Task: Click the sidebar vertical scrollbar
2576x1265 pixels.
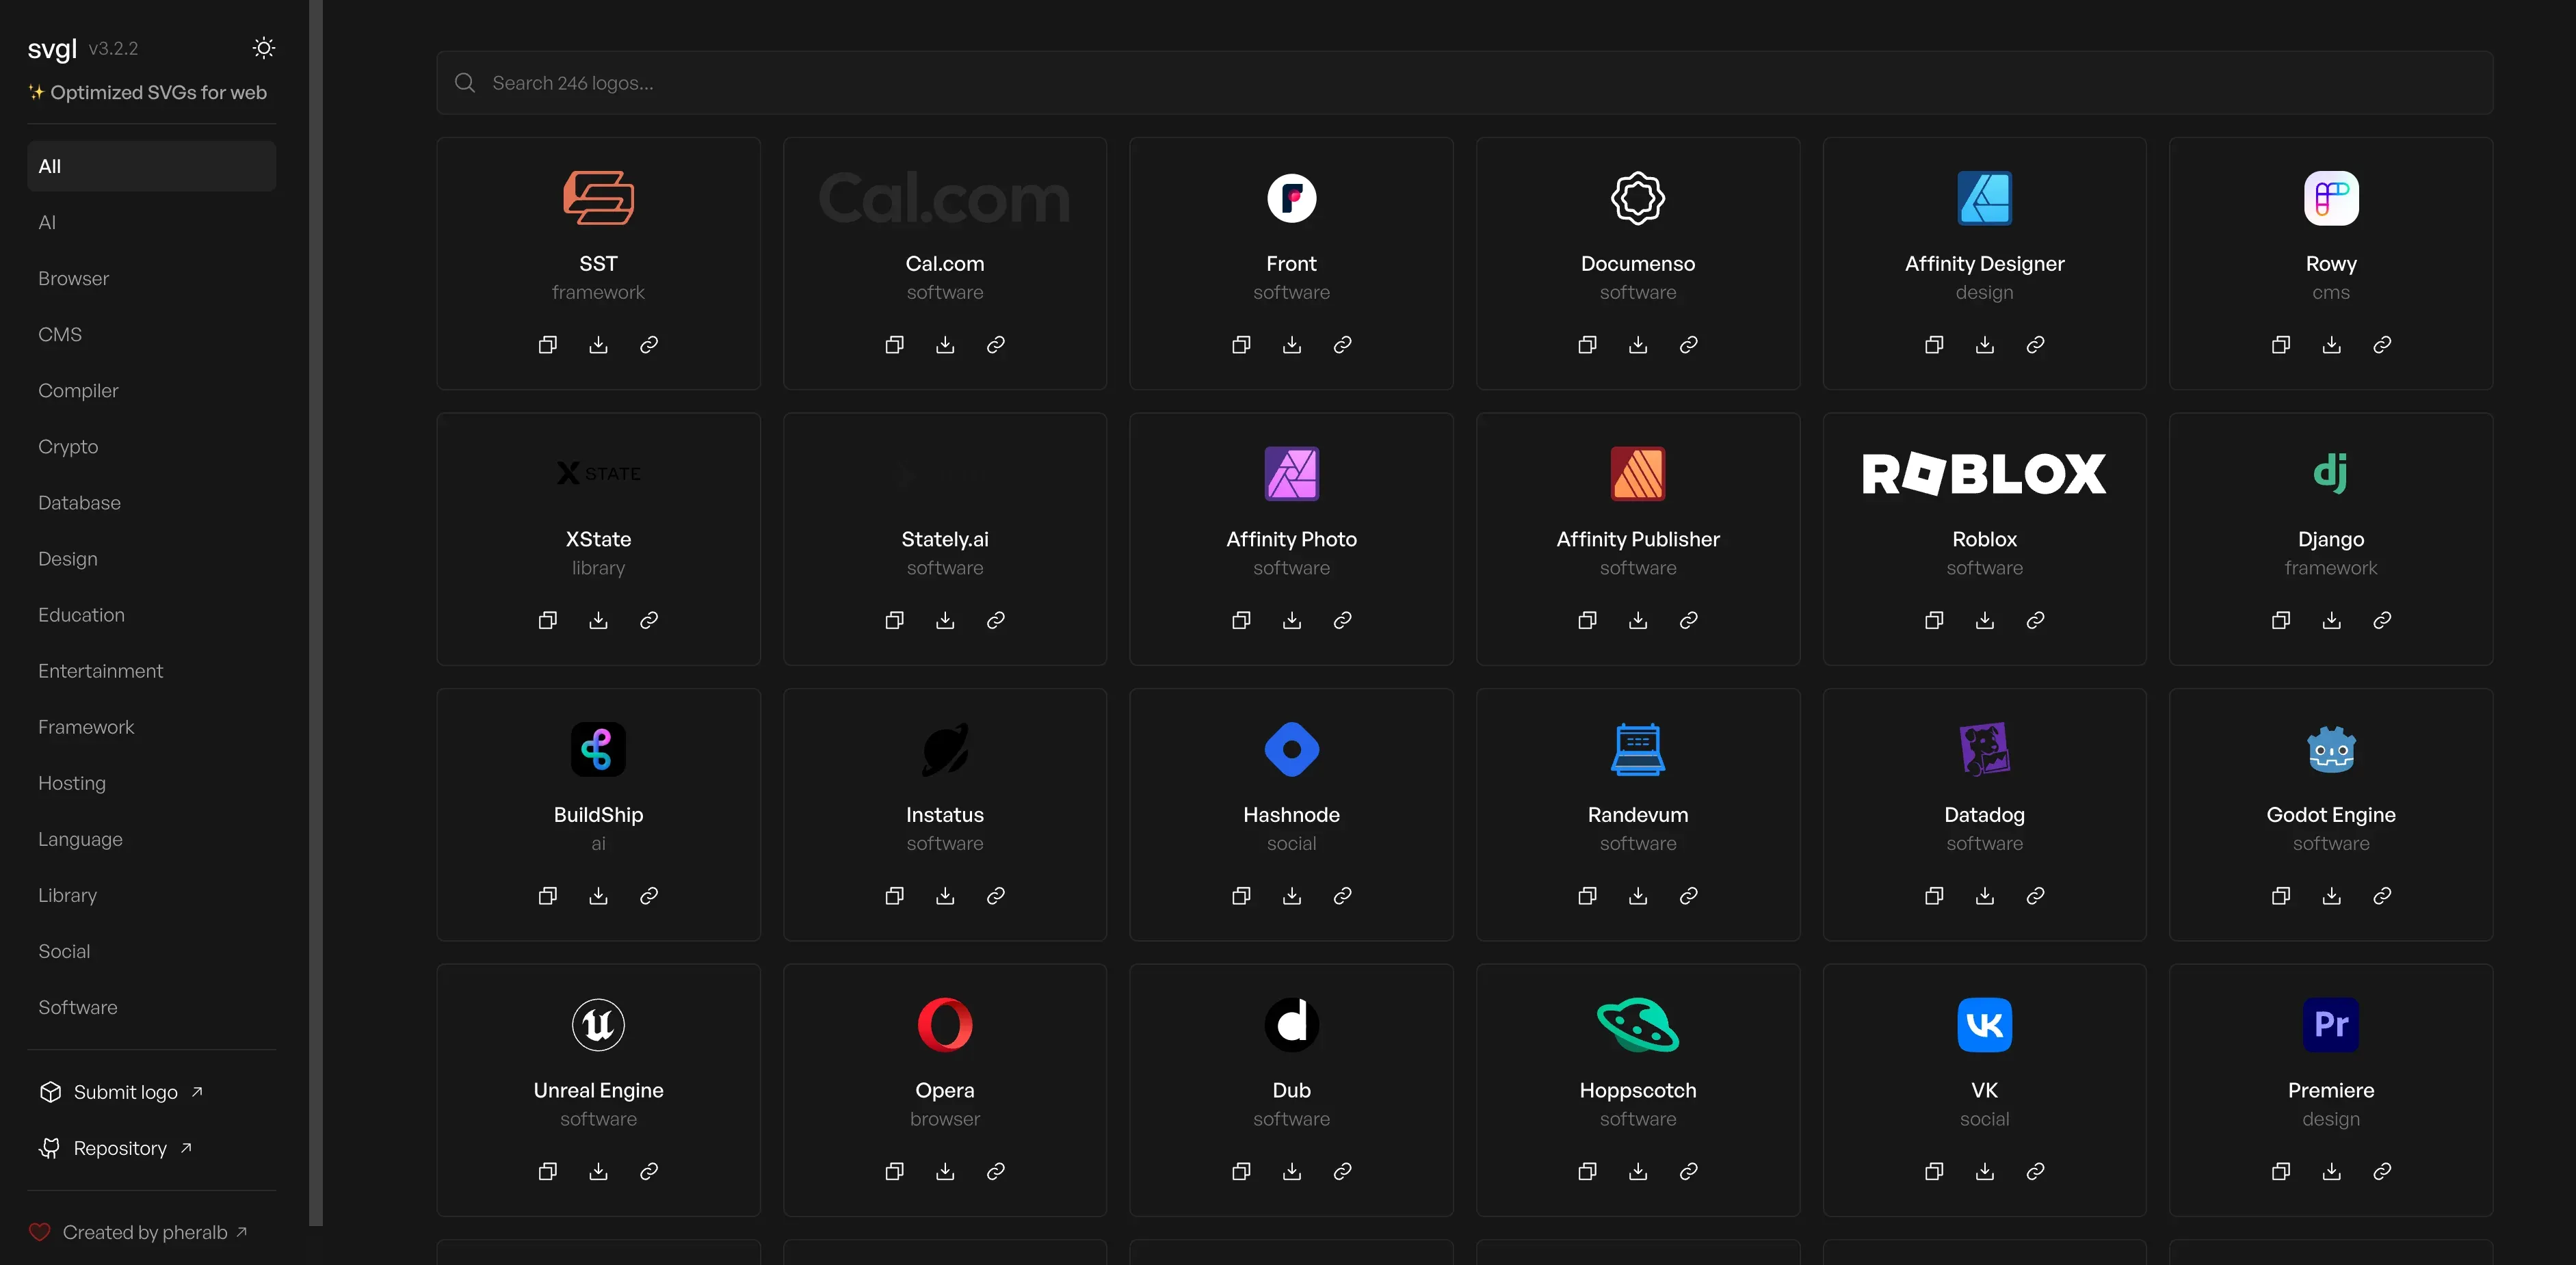Action: (316, 612)
